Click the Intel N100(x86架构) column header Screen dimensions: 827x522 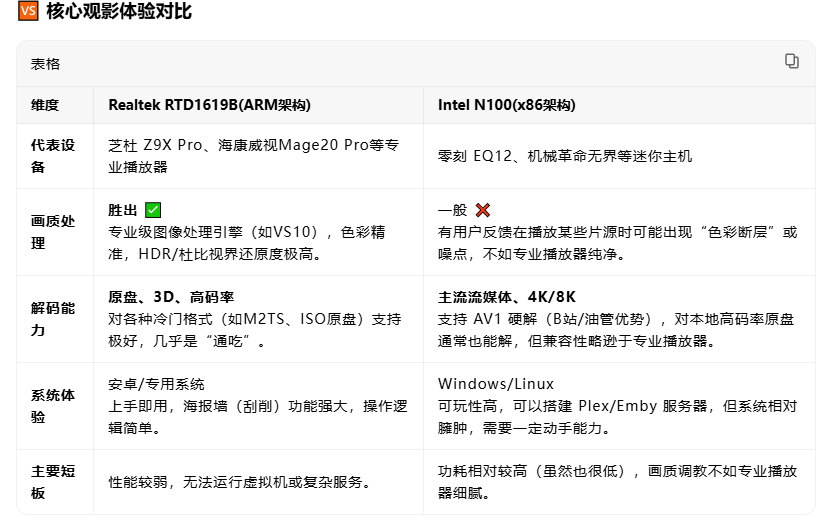point(506,105)
